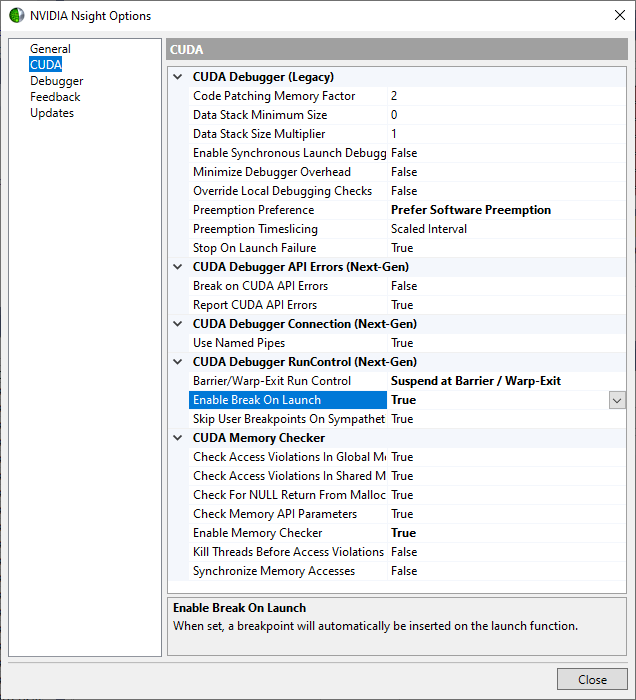636x700 pixels.
Task: Select Minimize Debugger Overhead property
Action: [x=288, y=172]
